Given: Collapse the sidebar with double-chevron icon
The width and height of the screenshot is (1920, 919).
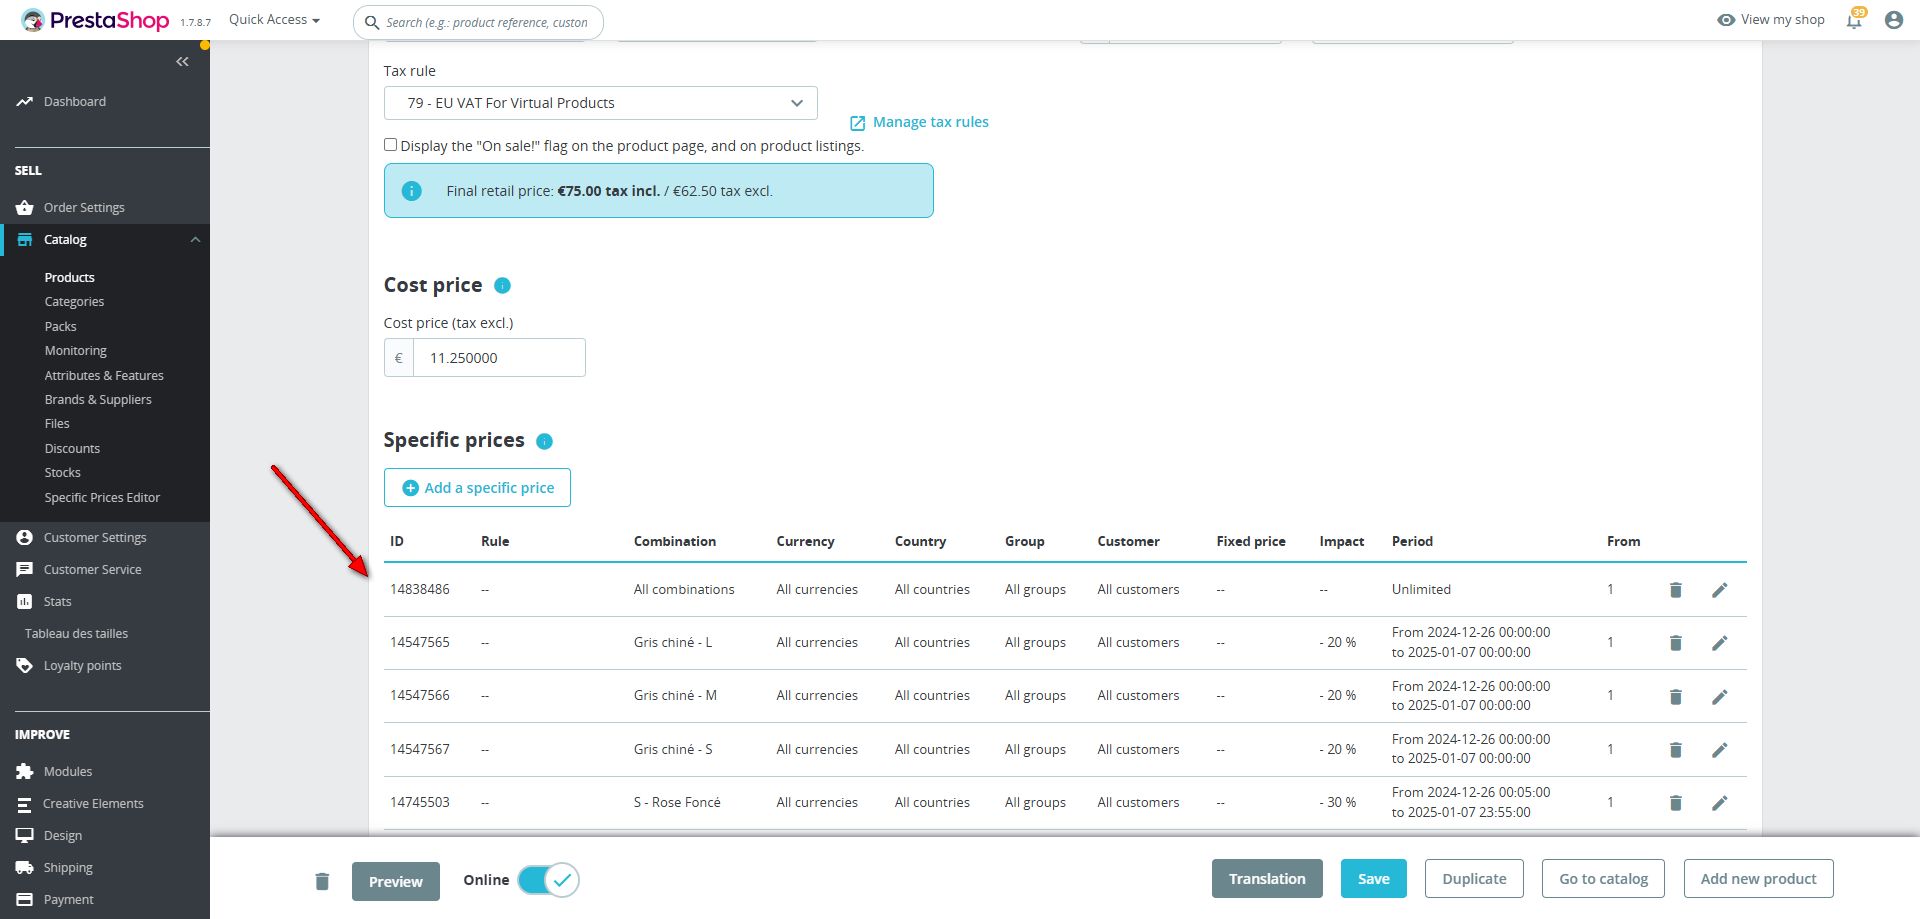Looking at the screenshot, I should (x=182, y=62).
